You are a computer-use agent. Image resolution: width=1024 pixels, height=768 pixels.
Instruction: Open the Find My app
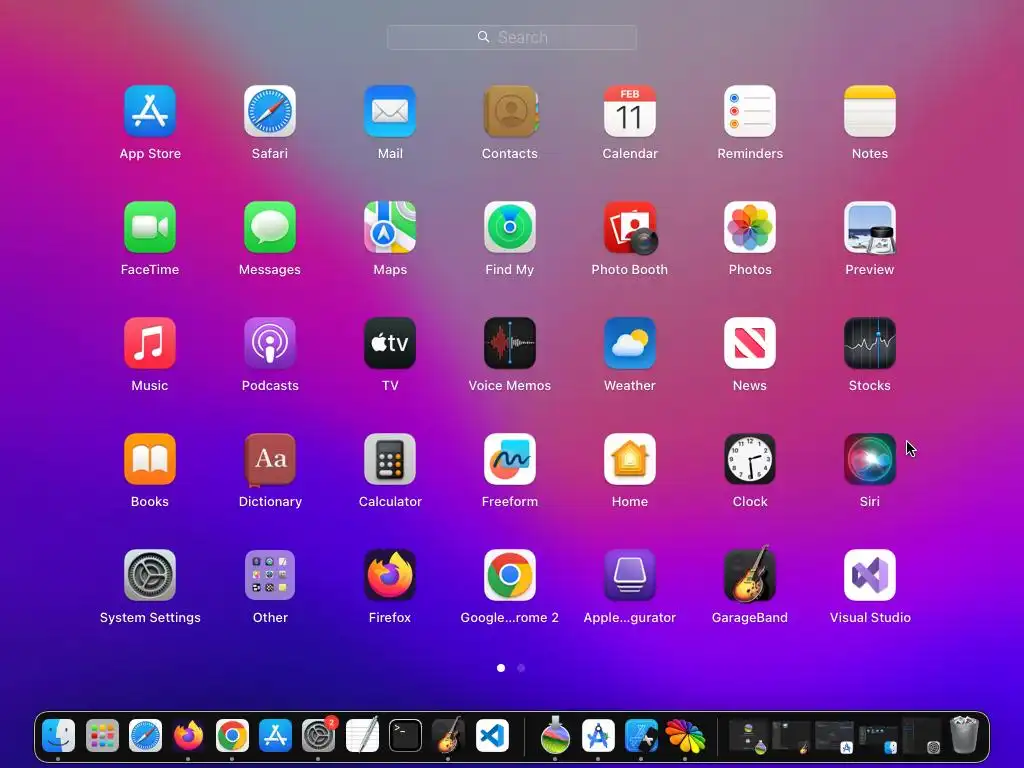tap(510, 227)
